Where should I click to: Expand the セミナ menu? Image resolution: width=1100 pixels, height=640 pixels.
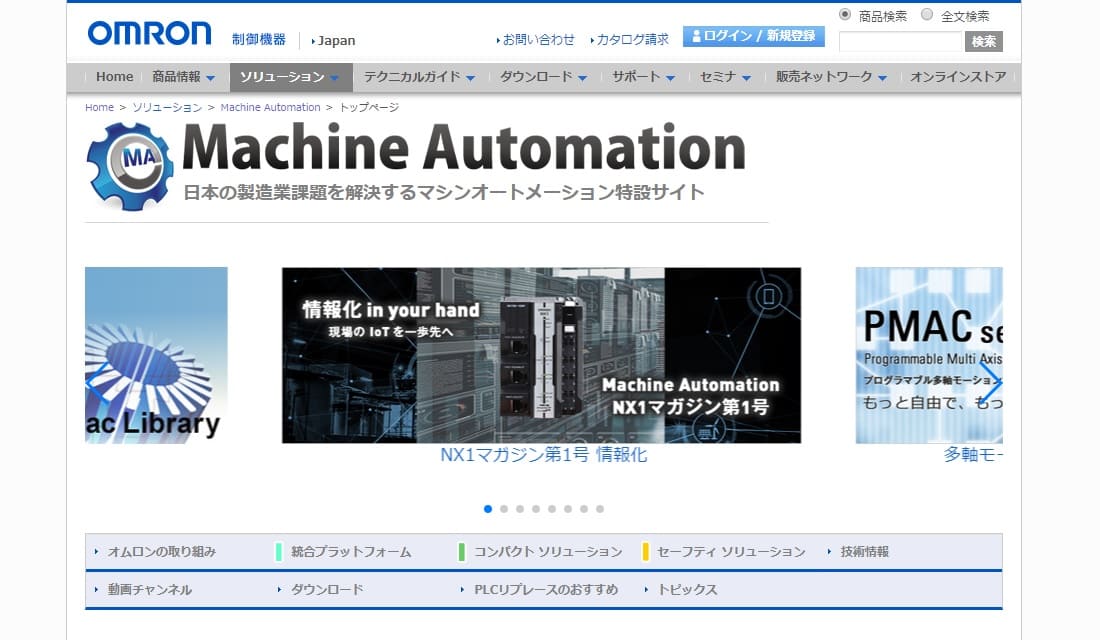click(725, 77)
